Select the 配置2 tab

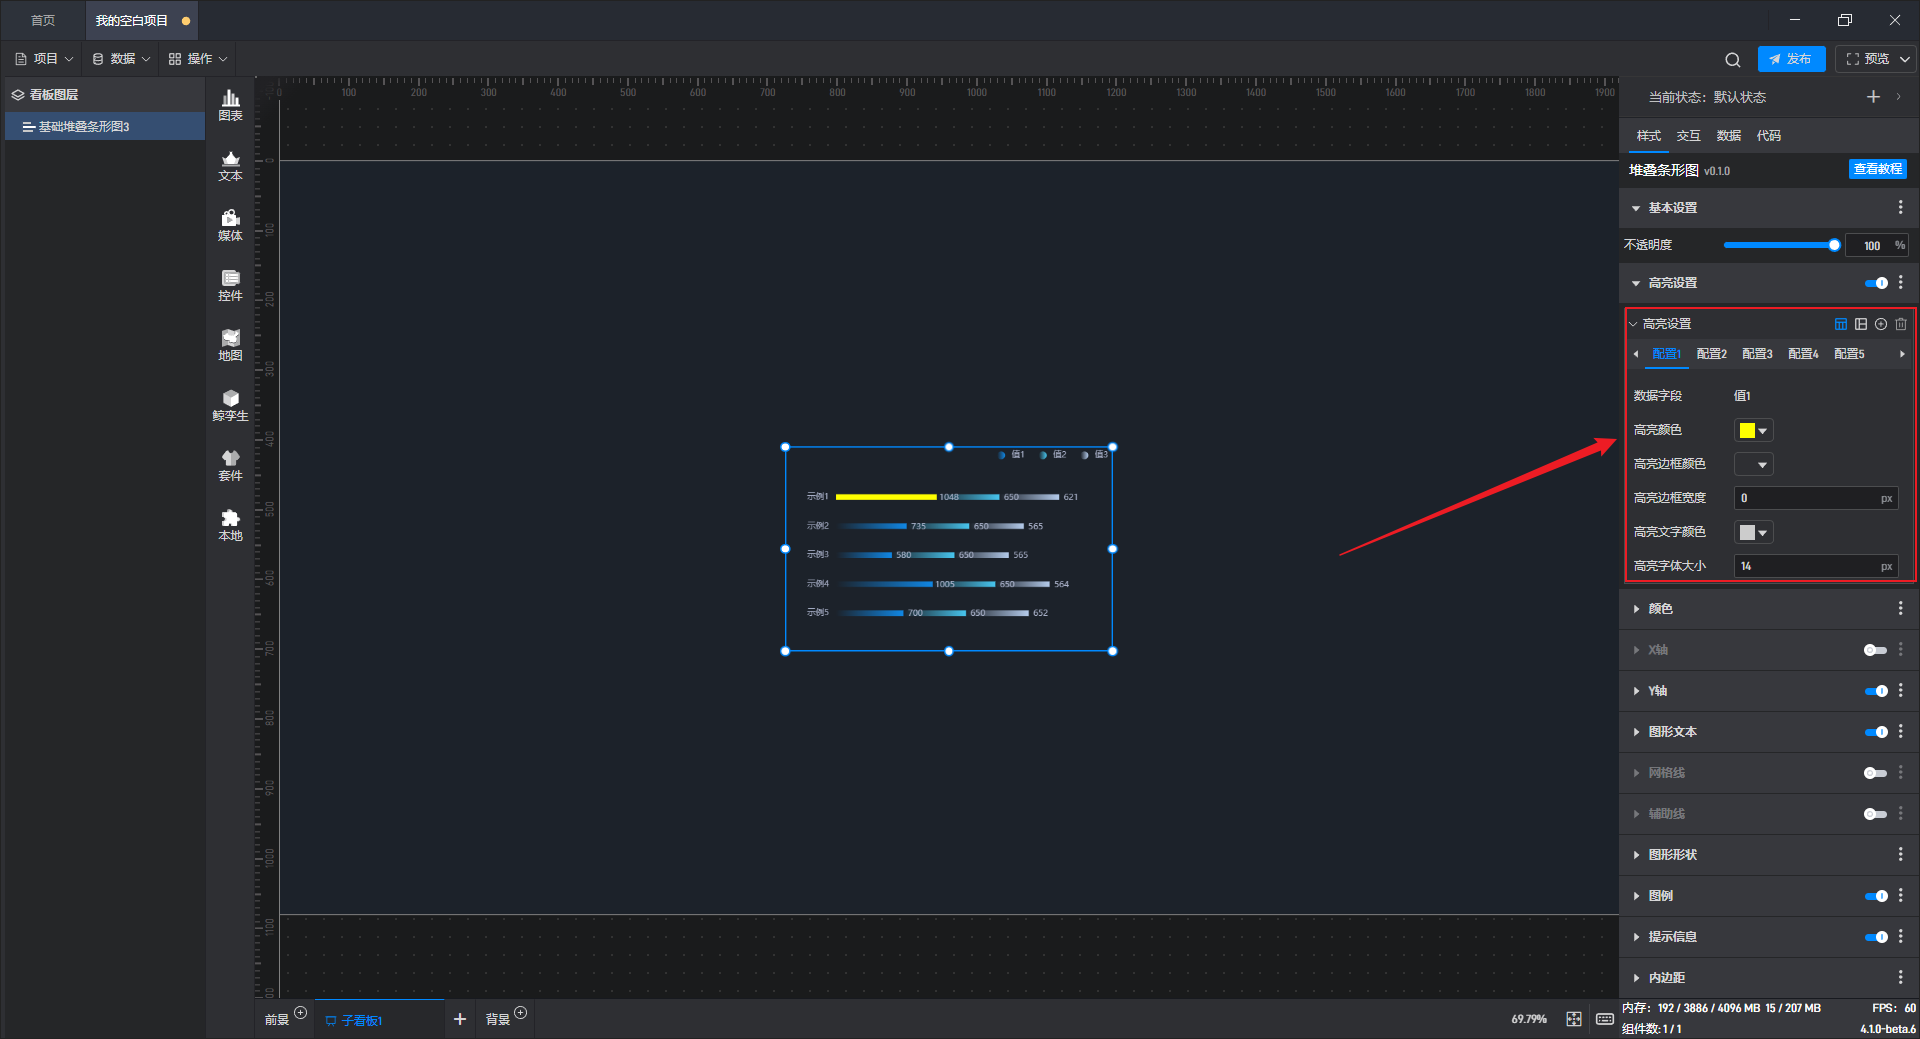[x=1711, y=354]
